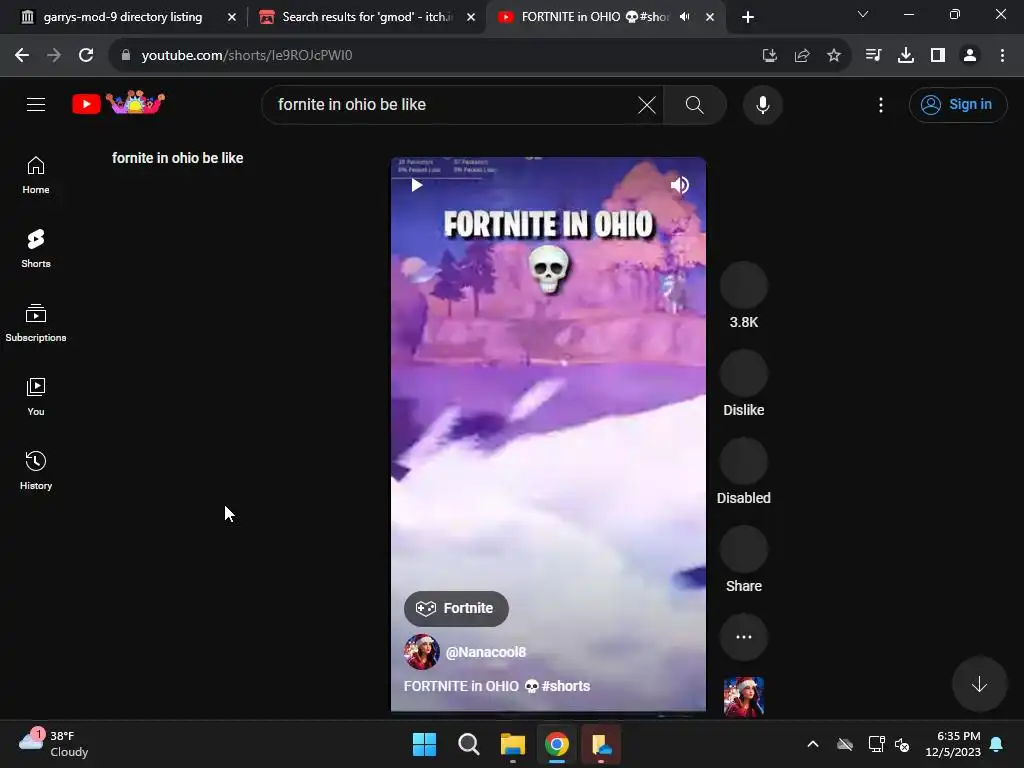Mute the short's volume speaker icon

[679, 185]
